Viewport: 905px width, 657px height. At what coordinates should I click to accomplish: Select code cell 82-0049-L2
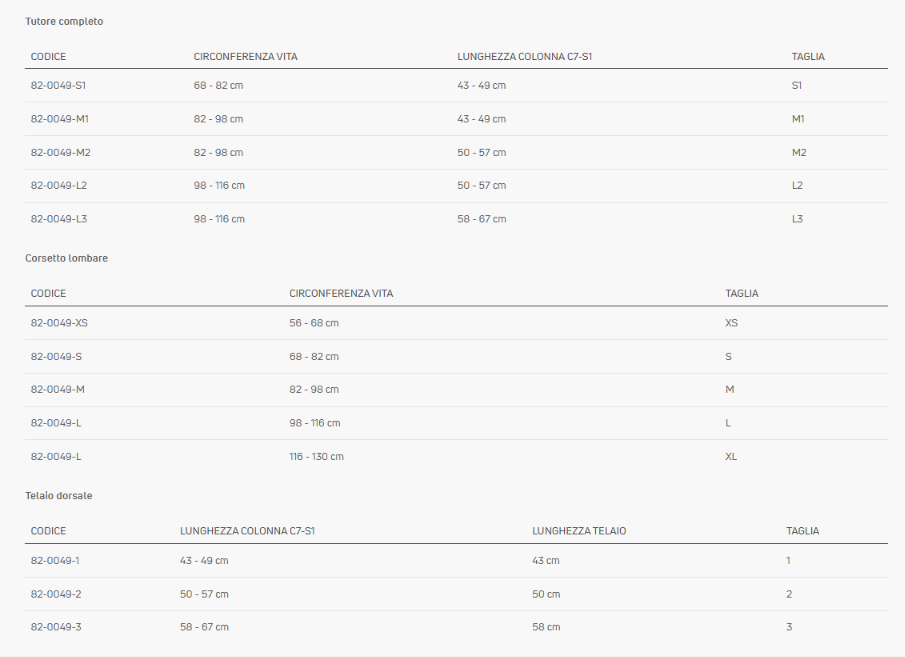coord(59,185)
